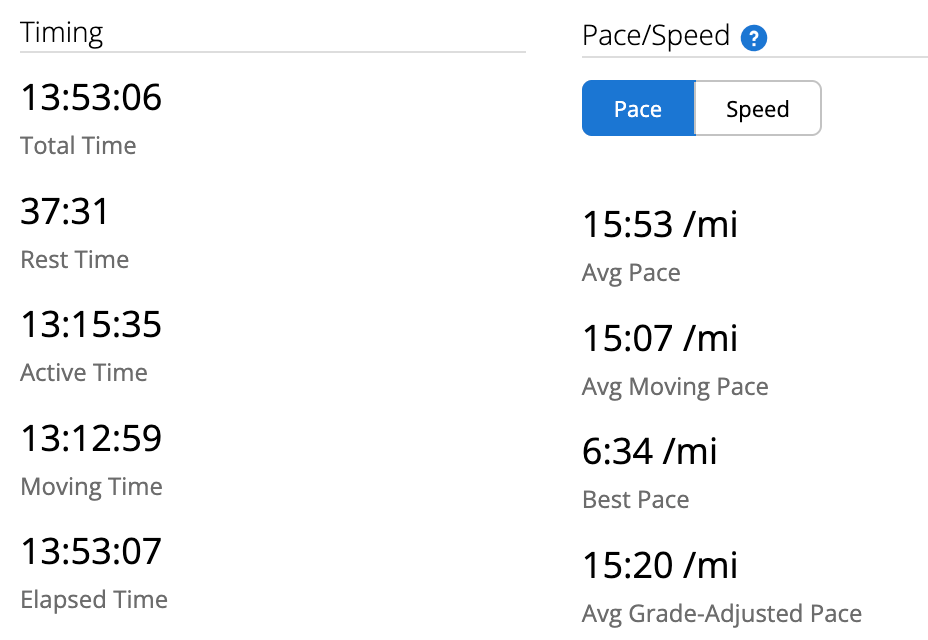Select the 13:53:06 total time value
The height and width of the screenshot is (640, 928).
pyautogui.click(x=91, y=98)
